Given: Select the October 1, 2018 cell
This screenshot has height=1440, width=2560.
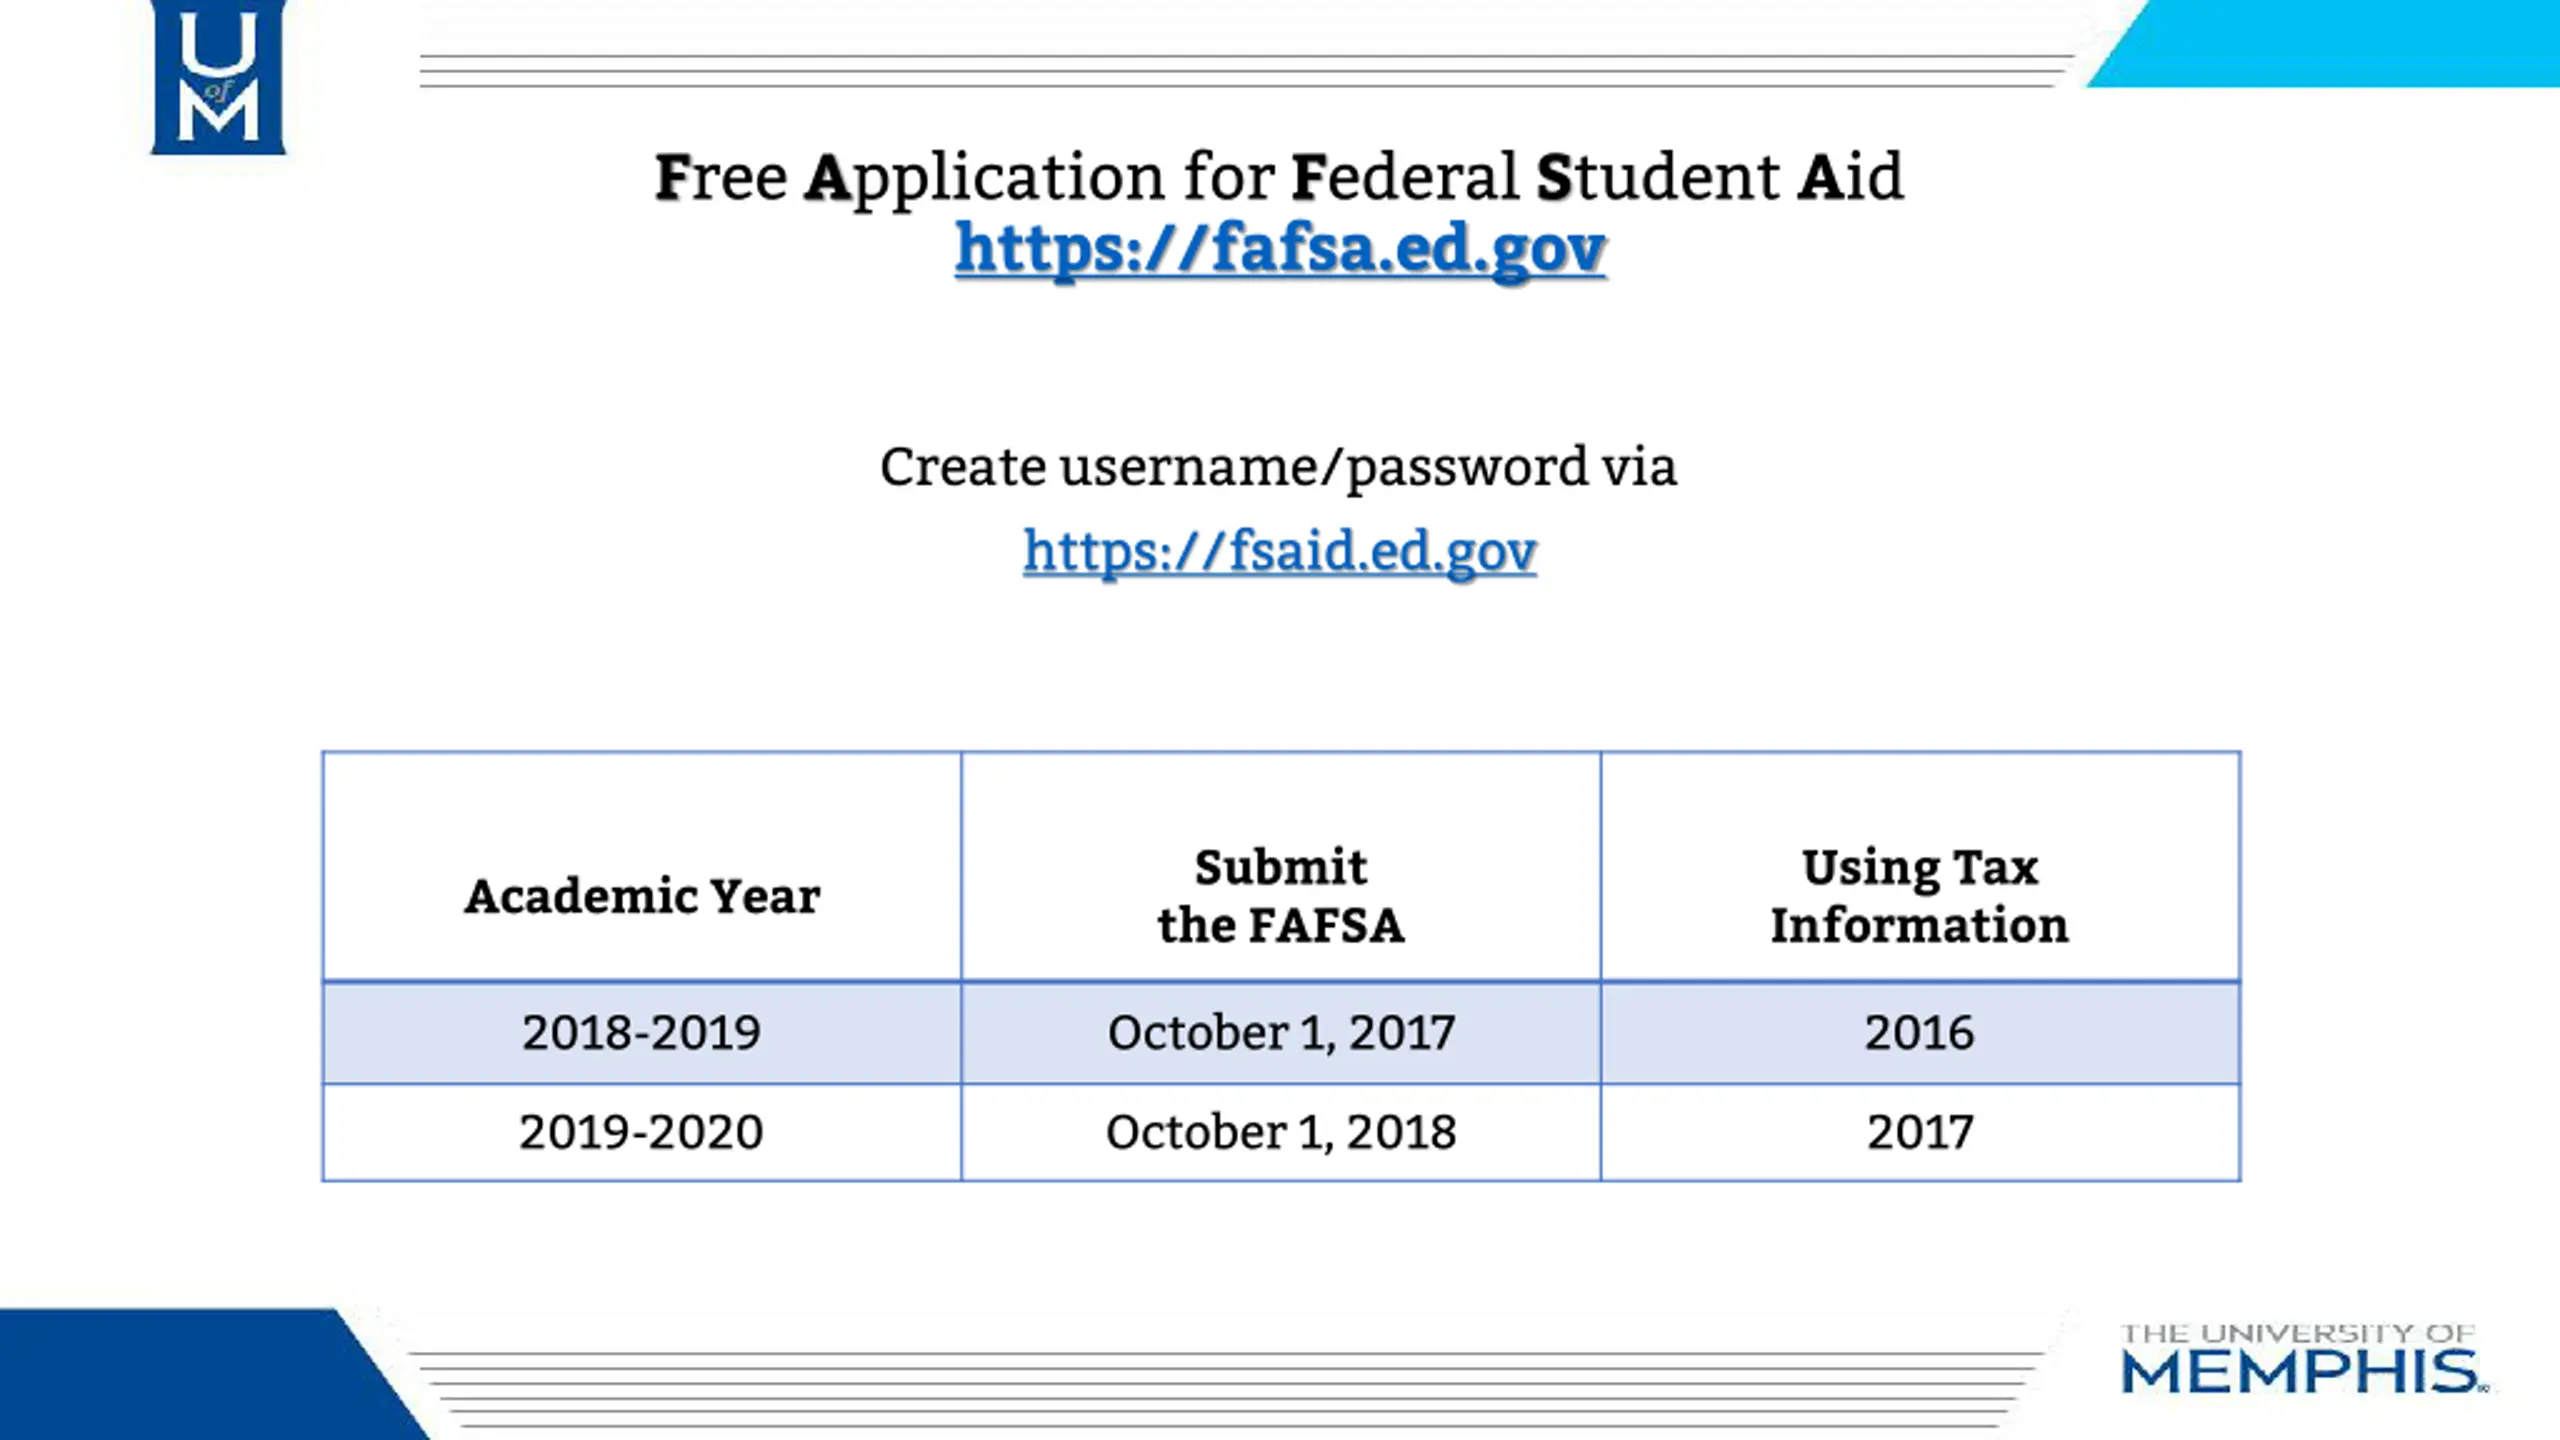Looking at the screenshot, I should pyautogui.click(x=1280, y=1133).
